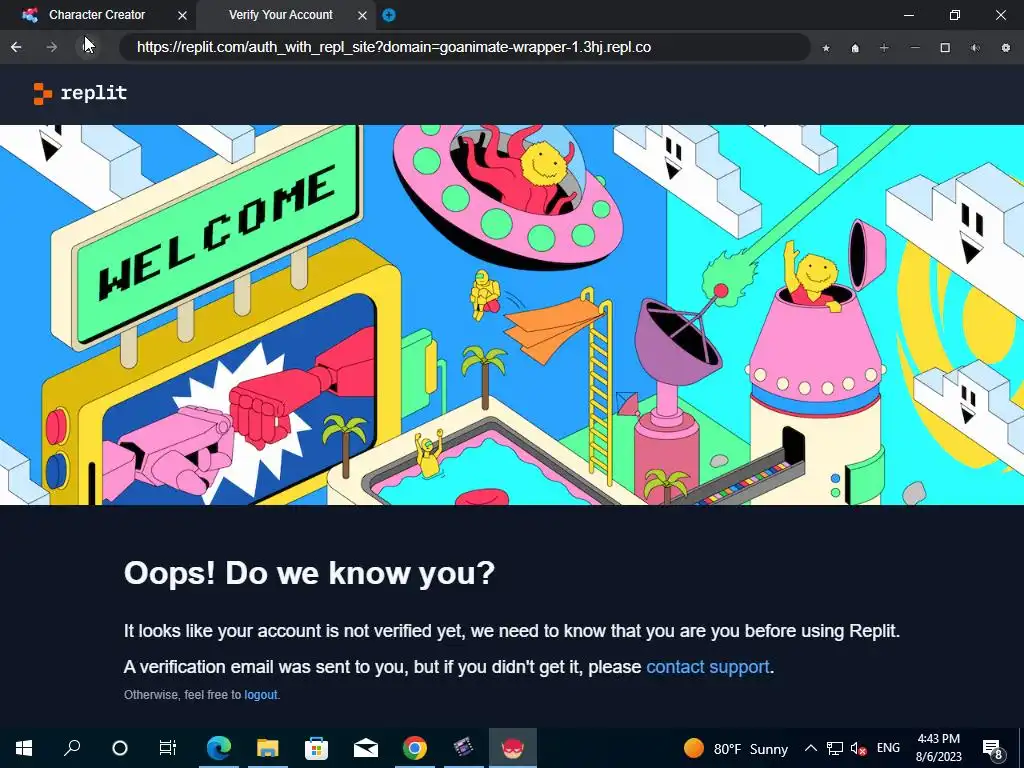This screenshot has height=768, width=1024.
Task: Click the replit.com URL address bar
Action: (465, 47)
